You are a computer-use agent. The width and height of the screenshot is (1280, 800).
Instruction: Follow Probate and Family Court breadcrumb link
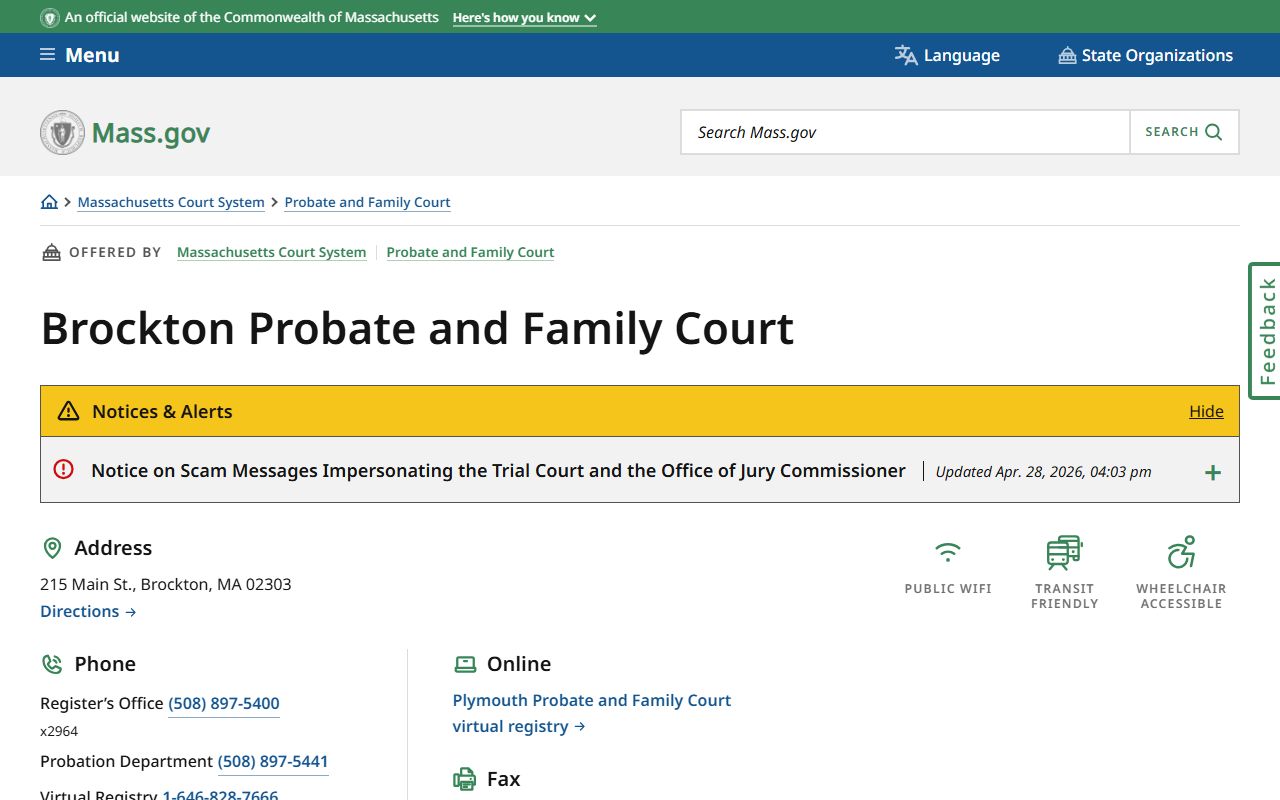[367, 202]
